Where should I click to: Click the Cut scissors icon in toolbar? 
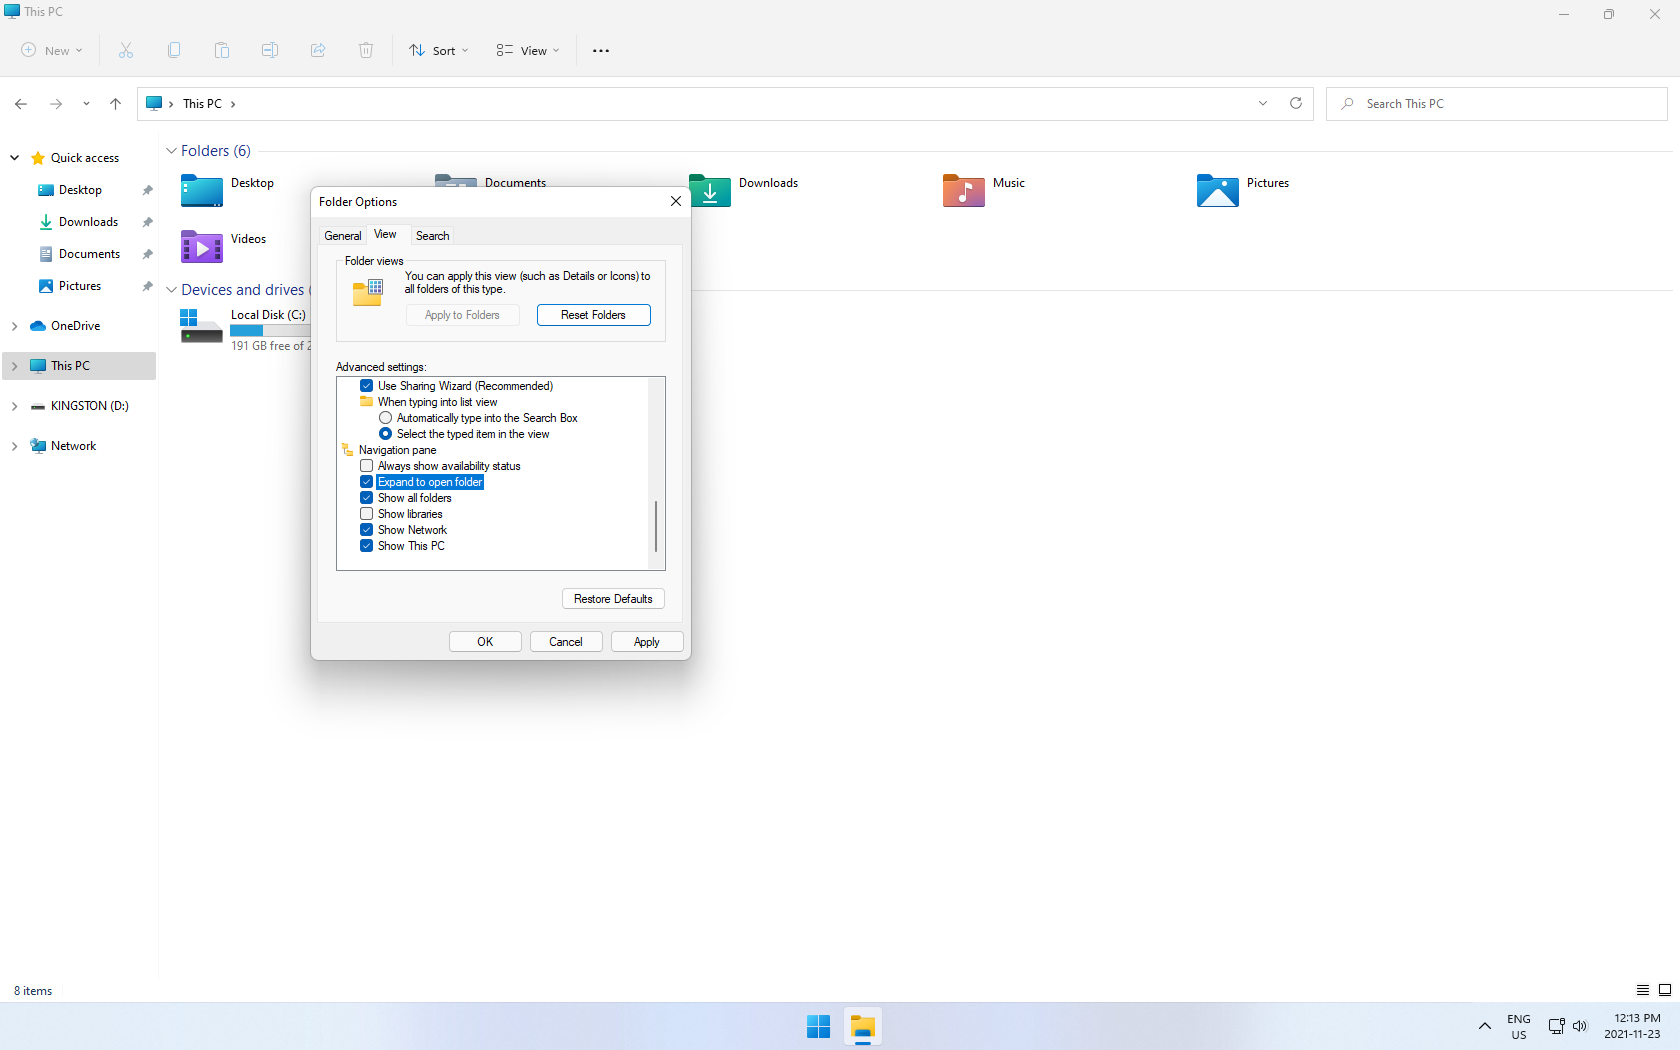(126, 51)
